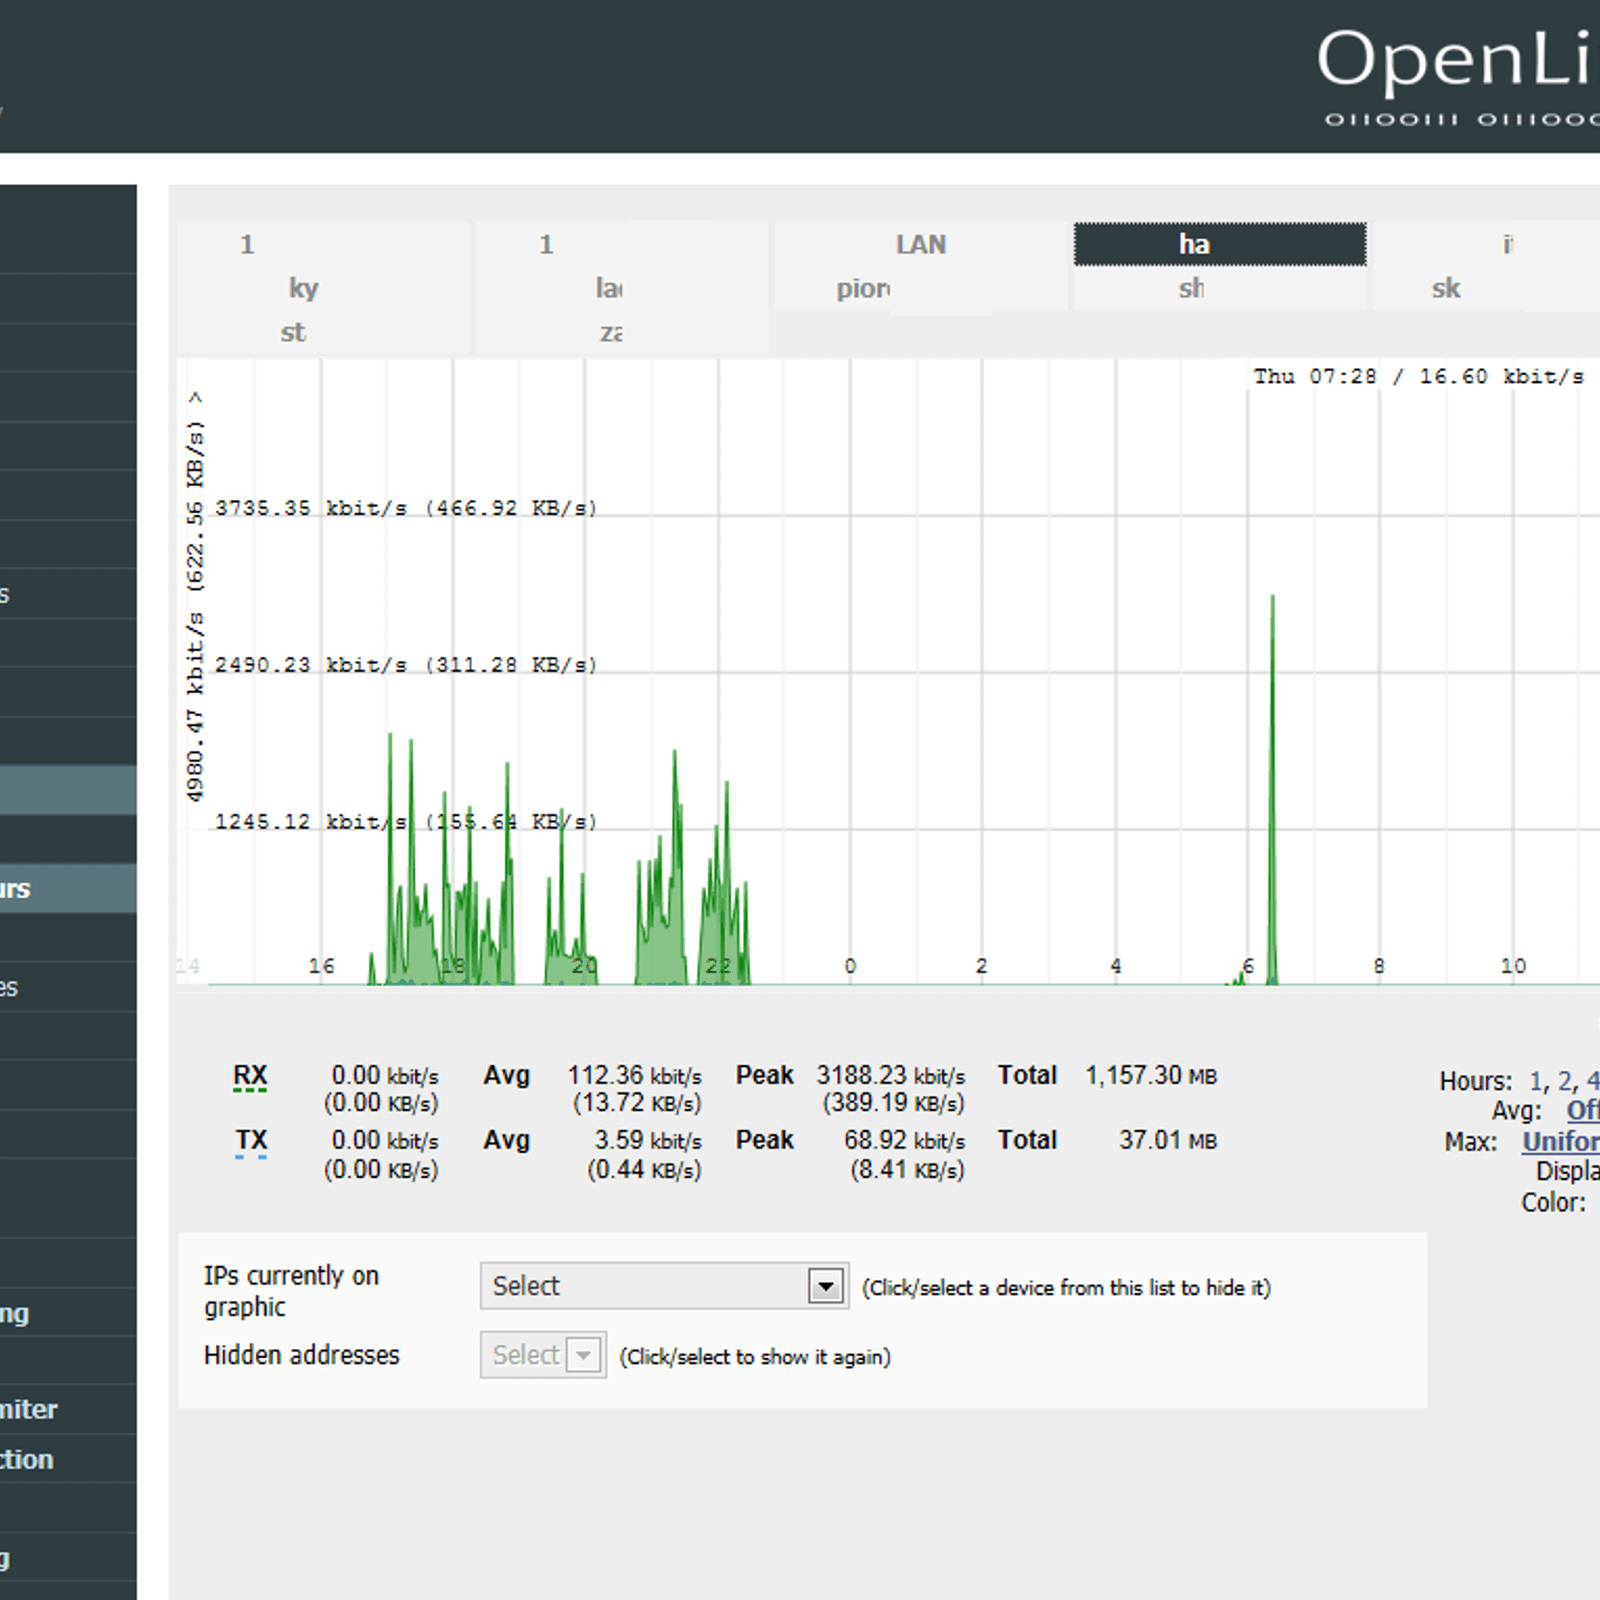Screen dimensions: 1600x1600
Task: Click the 'Thu 07:28 / 16.60 kbit/s' readout
Action: coord(1419,377)
